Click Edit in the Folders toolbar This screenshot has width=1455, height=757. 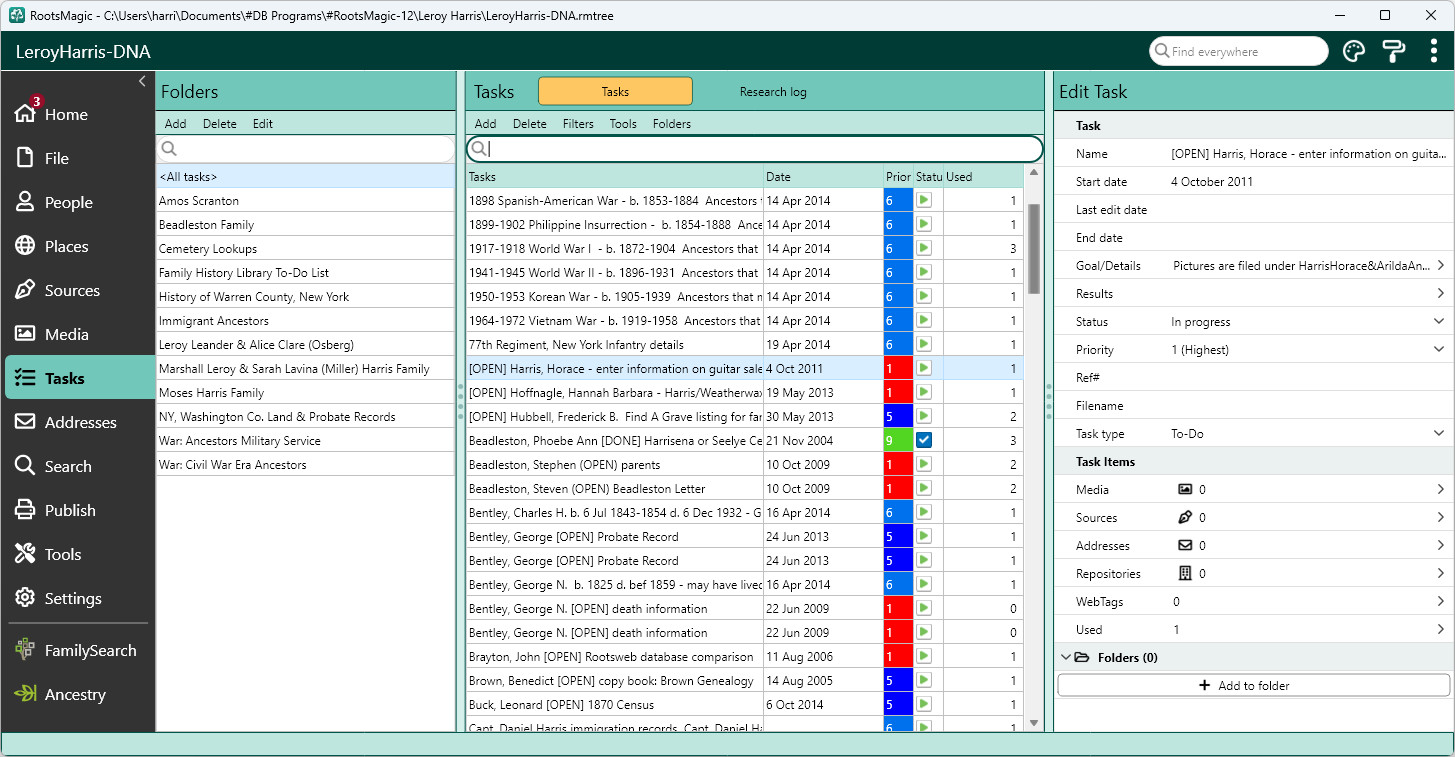(262, 124)
